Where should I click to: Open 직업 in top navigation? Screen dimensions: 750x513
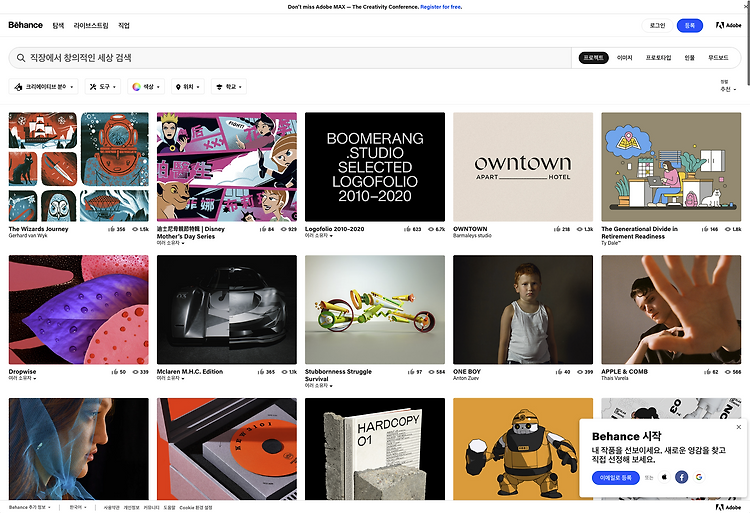[x=124, y=25]
